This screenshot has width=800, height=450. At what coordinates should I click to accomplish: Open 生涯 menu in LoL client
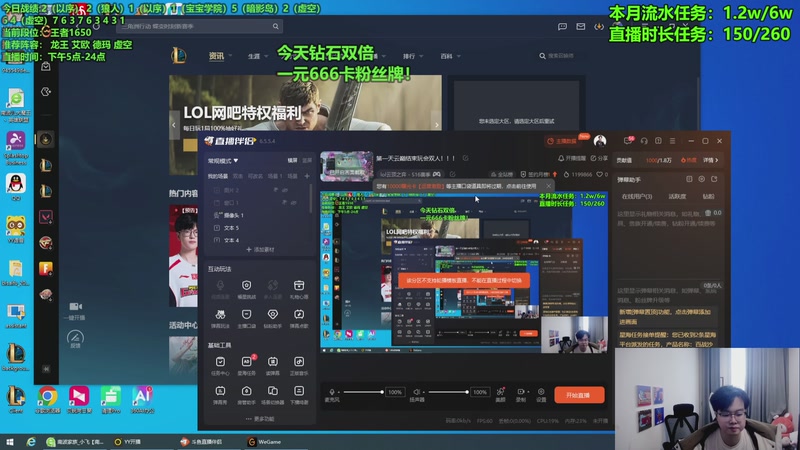tap(254, 56)
